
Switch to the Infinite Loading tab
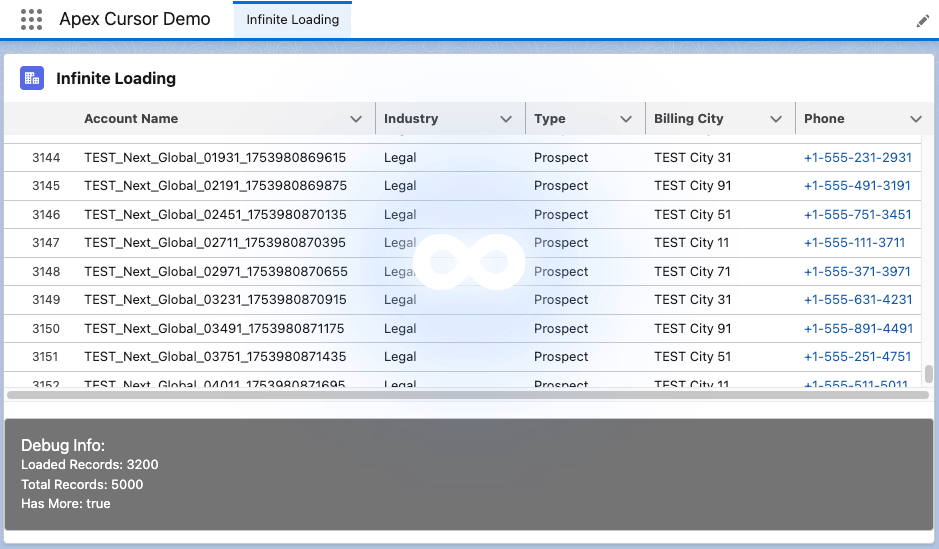292,19
